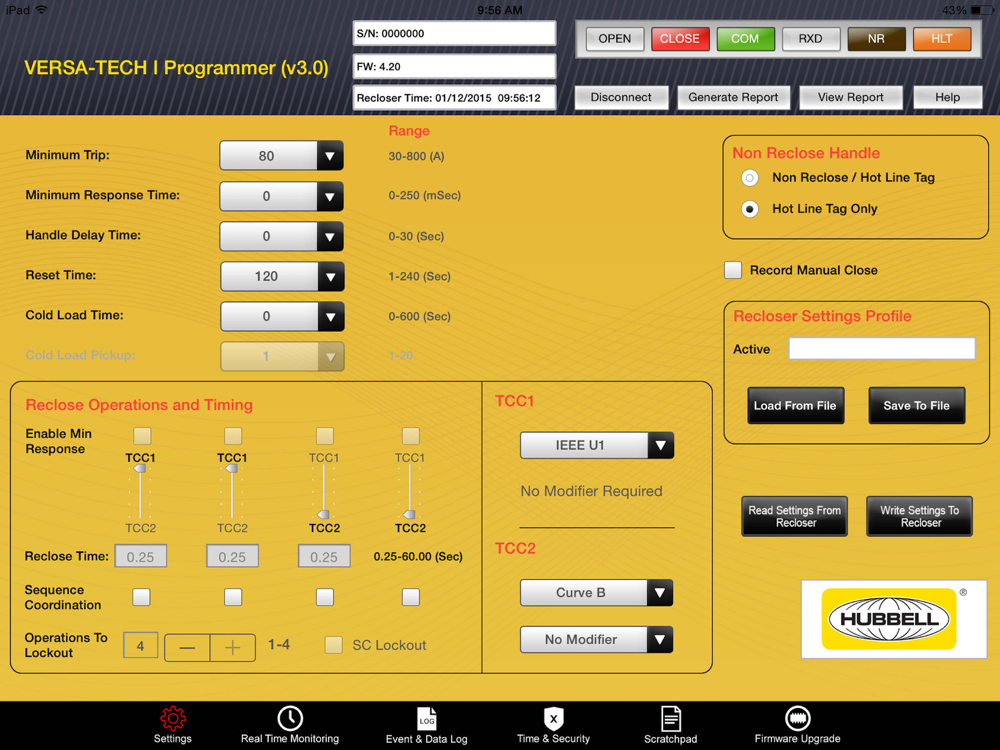This screenshot has height=750, width=1000.
Task: Click Write Settings To Recloser
Action: click(919, 516)
